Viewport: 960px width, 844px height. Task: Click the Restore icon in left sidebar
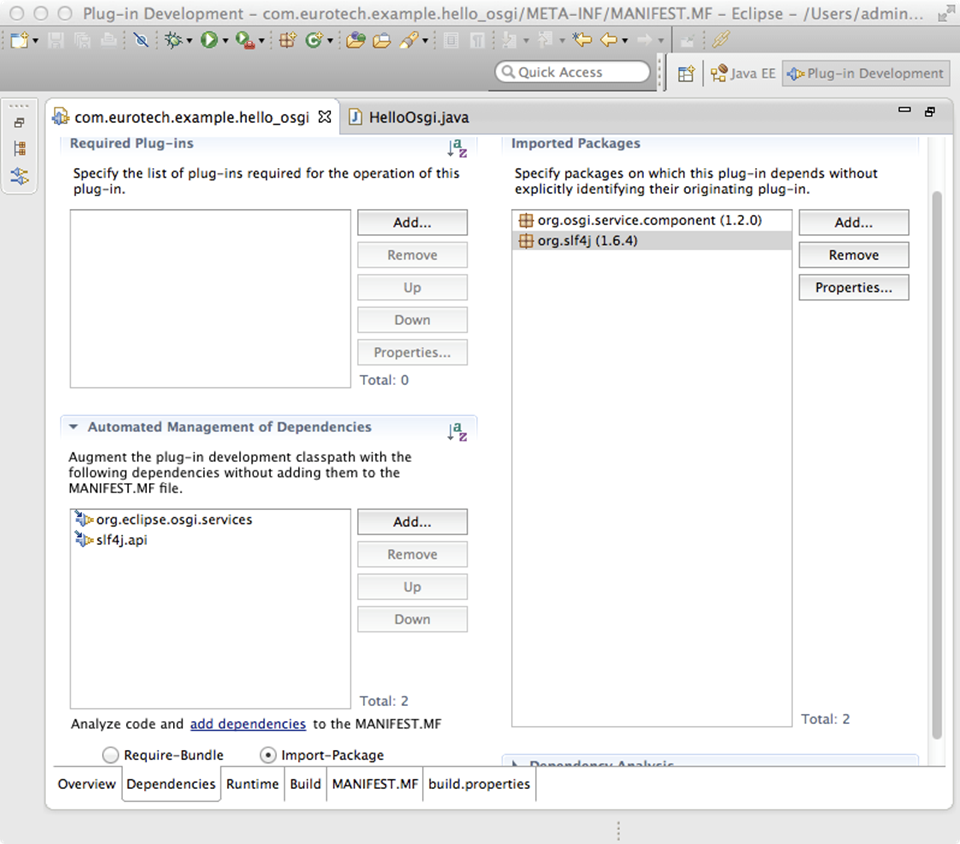pyautogui.click(x=20, y=123)
